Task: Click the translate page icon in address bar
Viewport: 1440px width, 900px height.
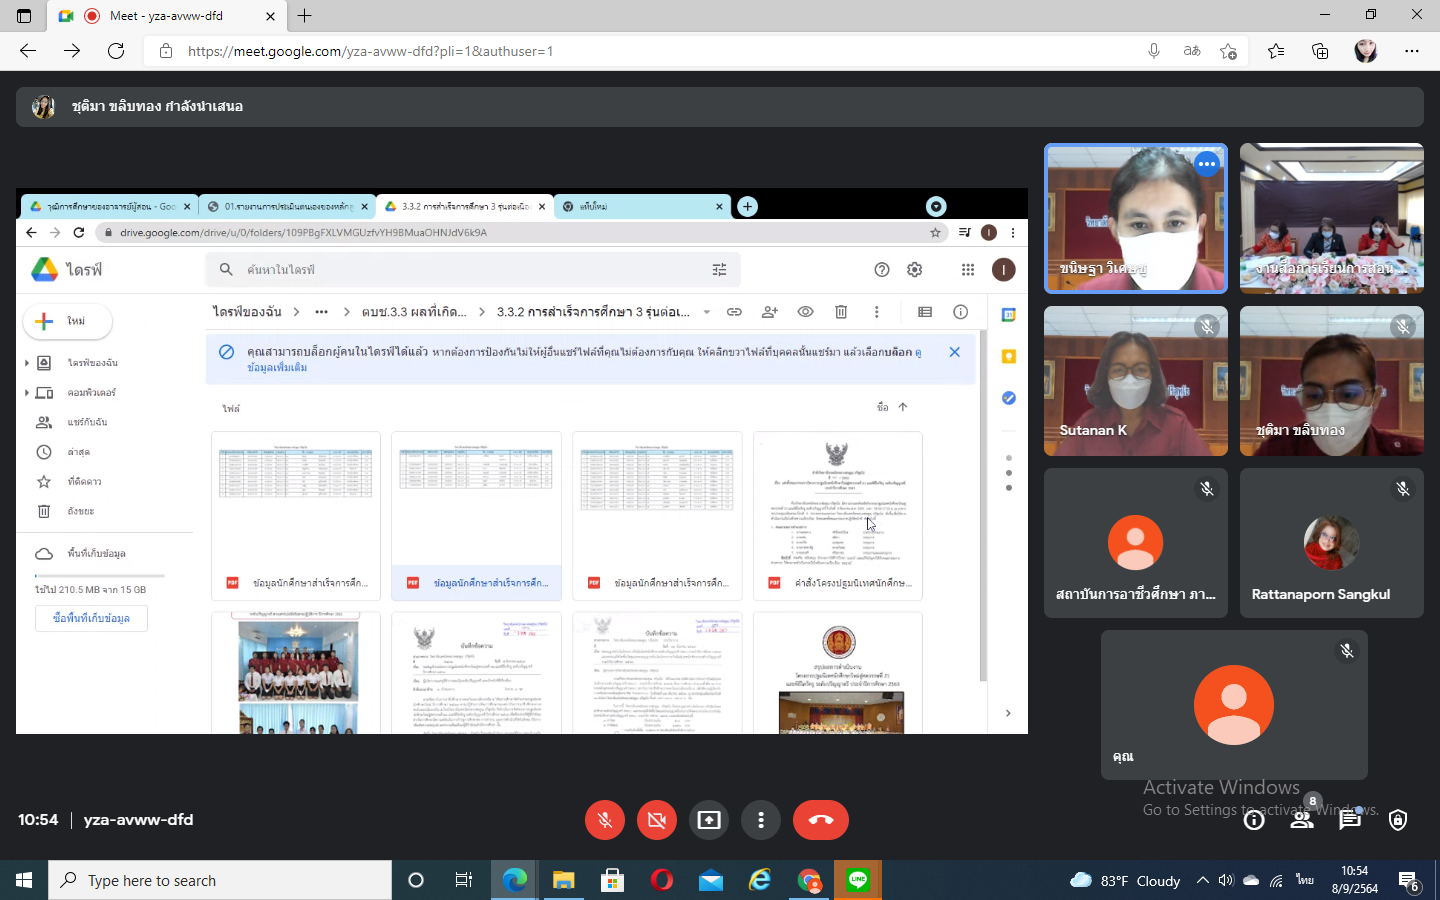Action: coord(1192,51)
